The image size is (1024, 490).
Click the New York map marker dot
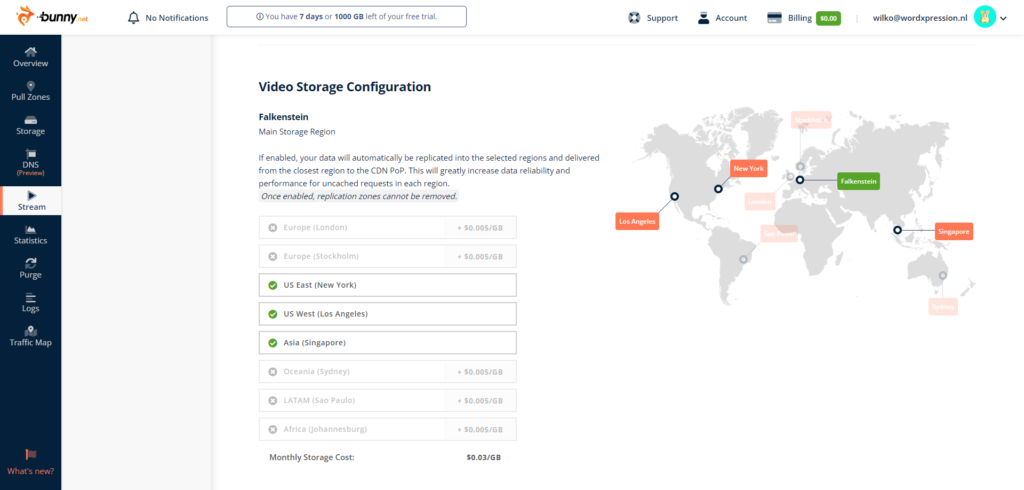tap(718, 189)
